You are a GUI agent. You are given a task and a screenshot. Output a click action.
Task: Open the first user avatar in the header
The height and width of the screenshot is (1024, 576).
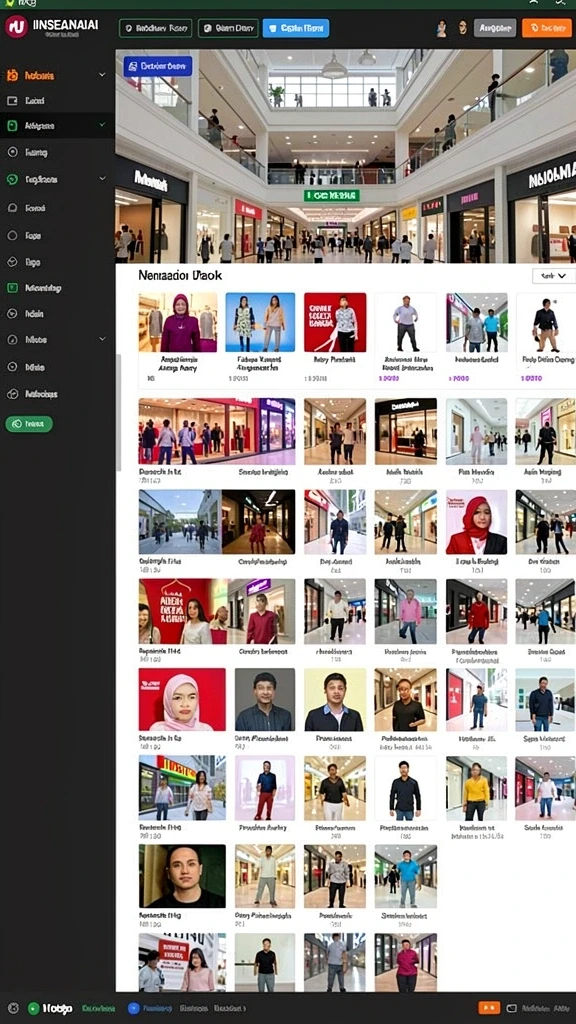442,27
